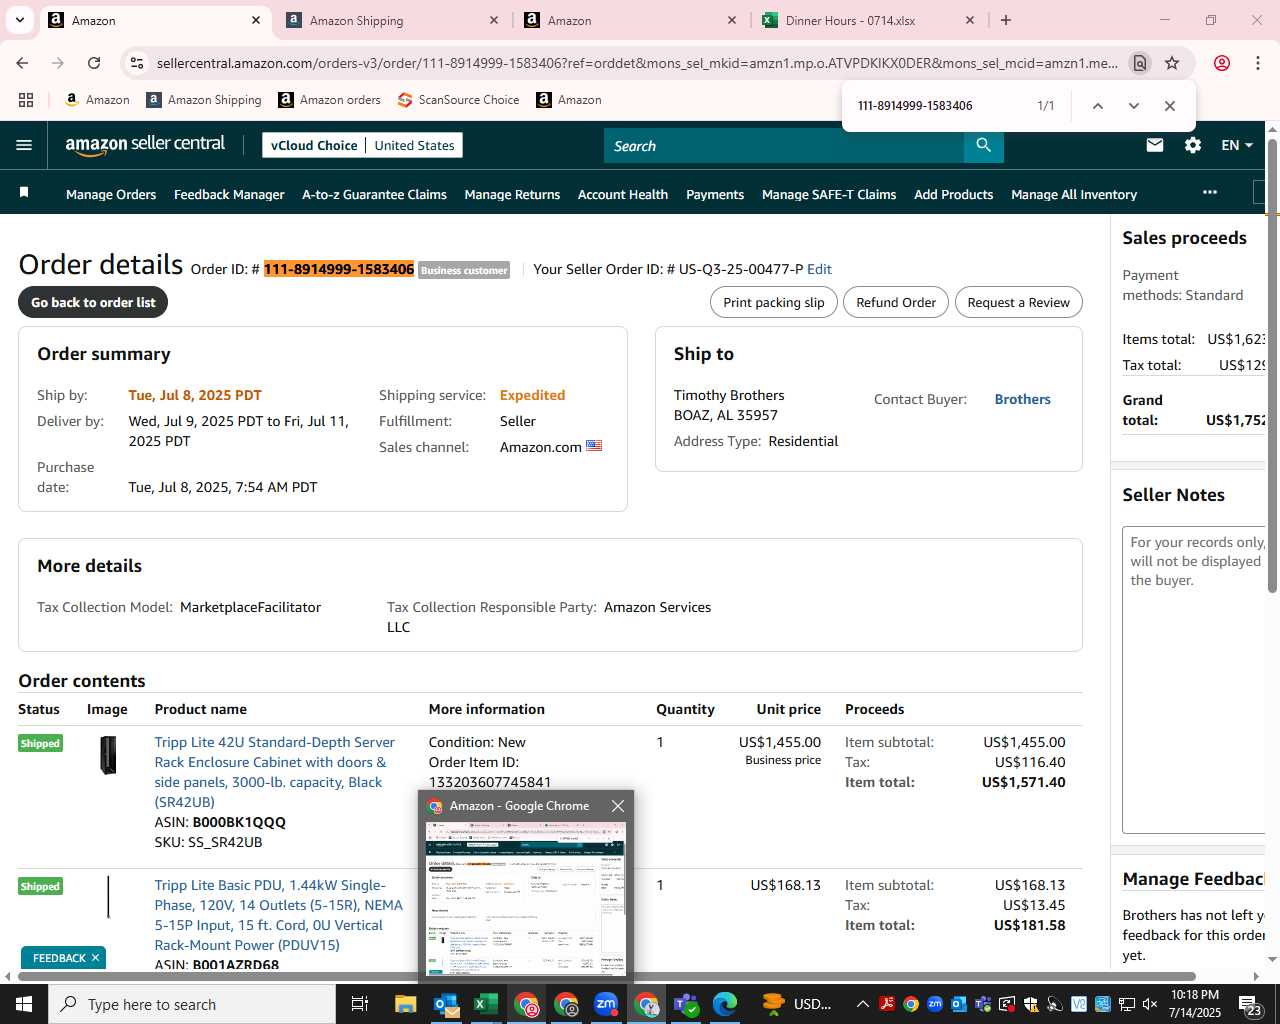The width and height of the screenshot is (1280, 1024).
Task: Open the Chrome three-dot menu
Action: (x=1258, y=63)
